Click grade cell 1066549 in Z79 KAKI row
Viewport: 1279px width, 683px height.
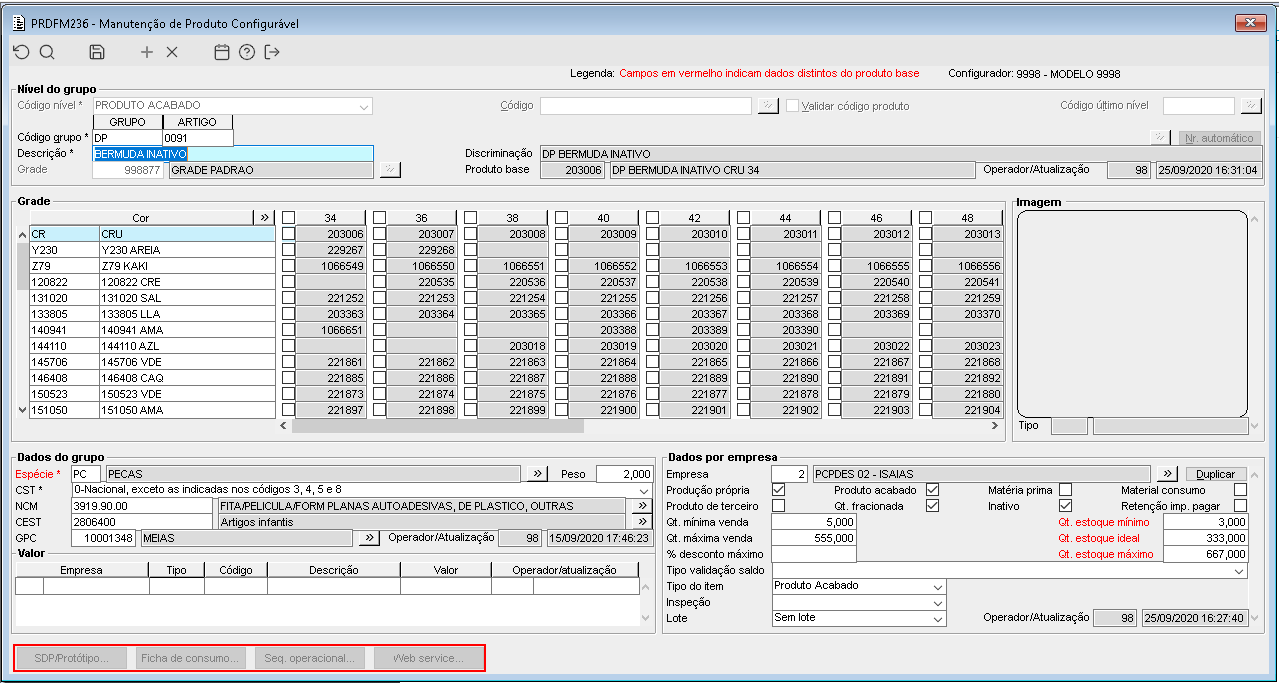(x=331, y=266)
